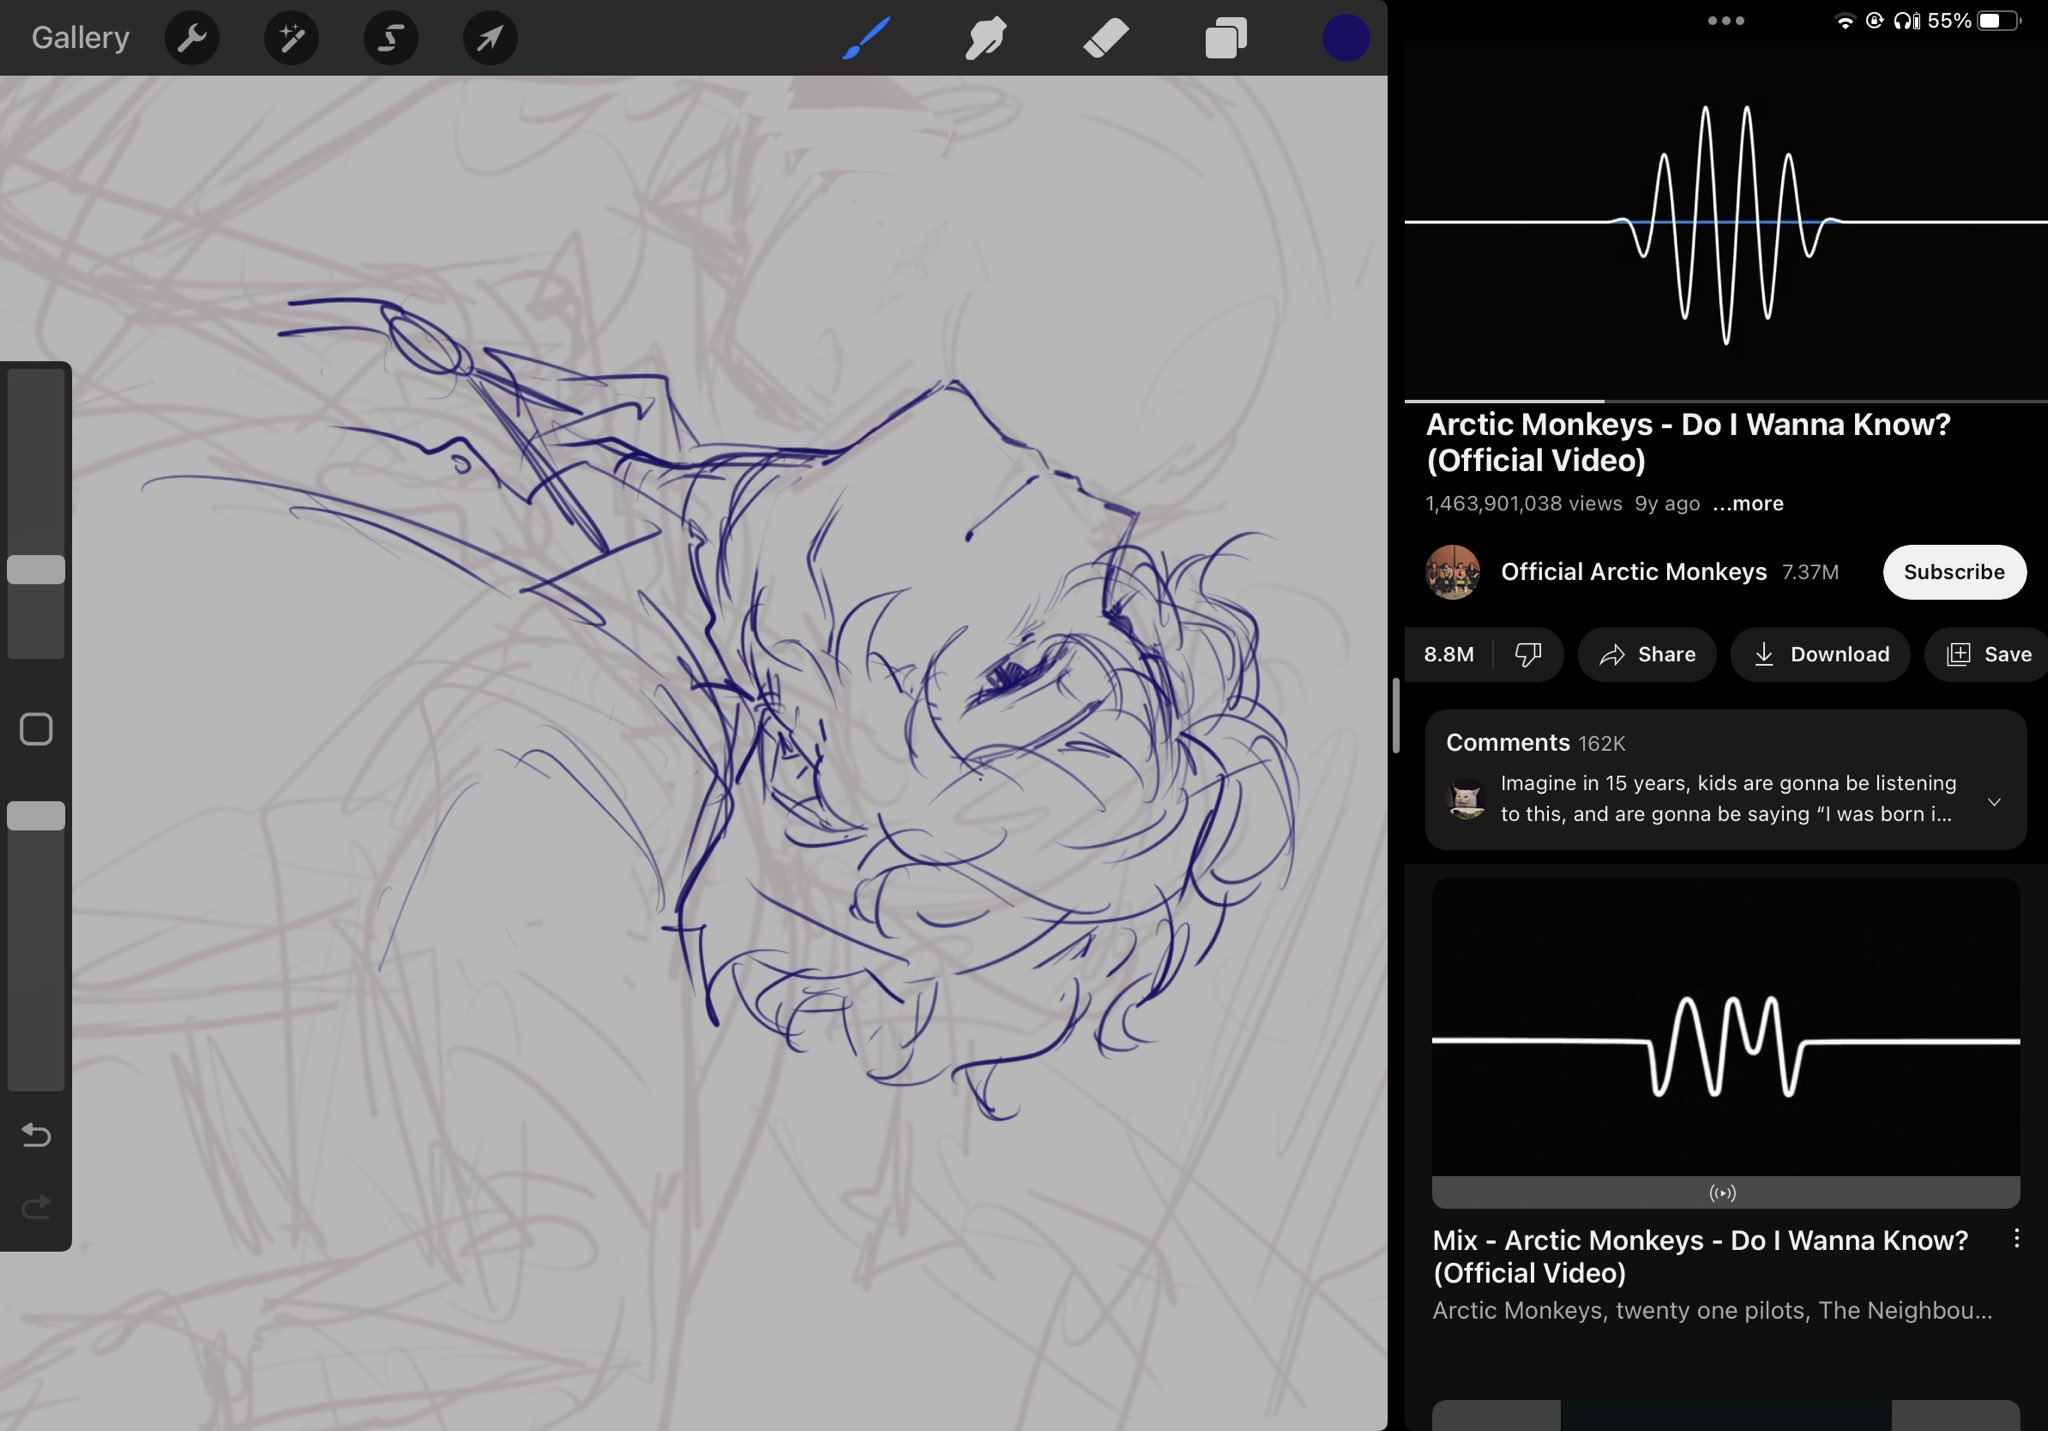2048x1431 pixels.
Task: Expand the Comments section chevron
Action: (1994, 802)
